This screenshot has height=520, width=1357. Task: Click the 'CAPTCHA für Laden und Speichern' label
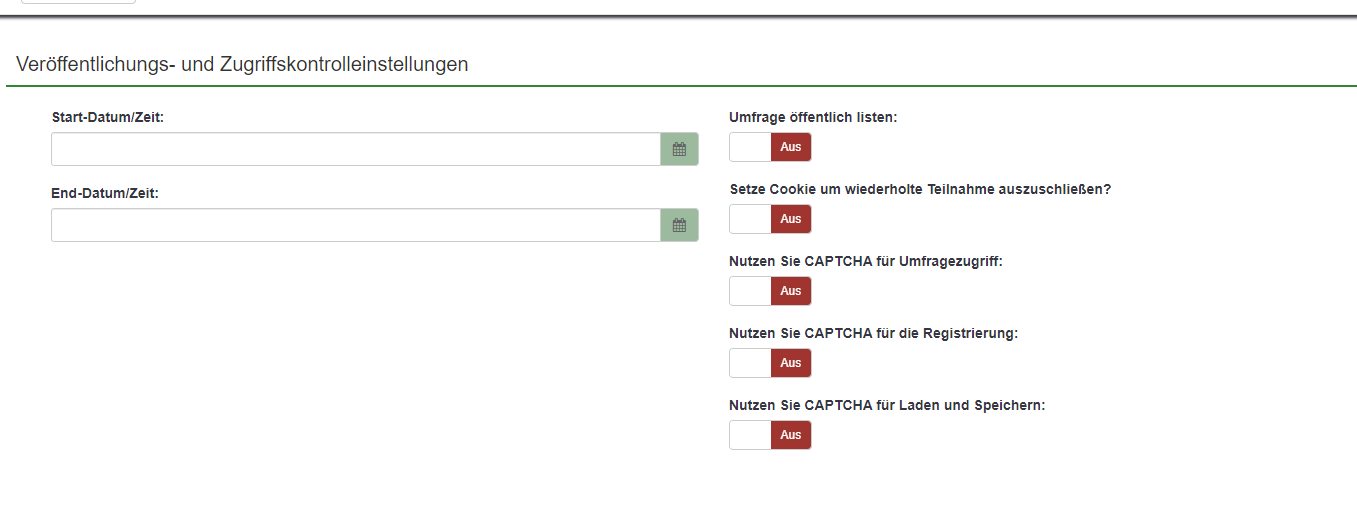point(887,406)
